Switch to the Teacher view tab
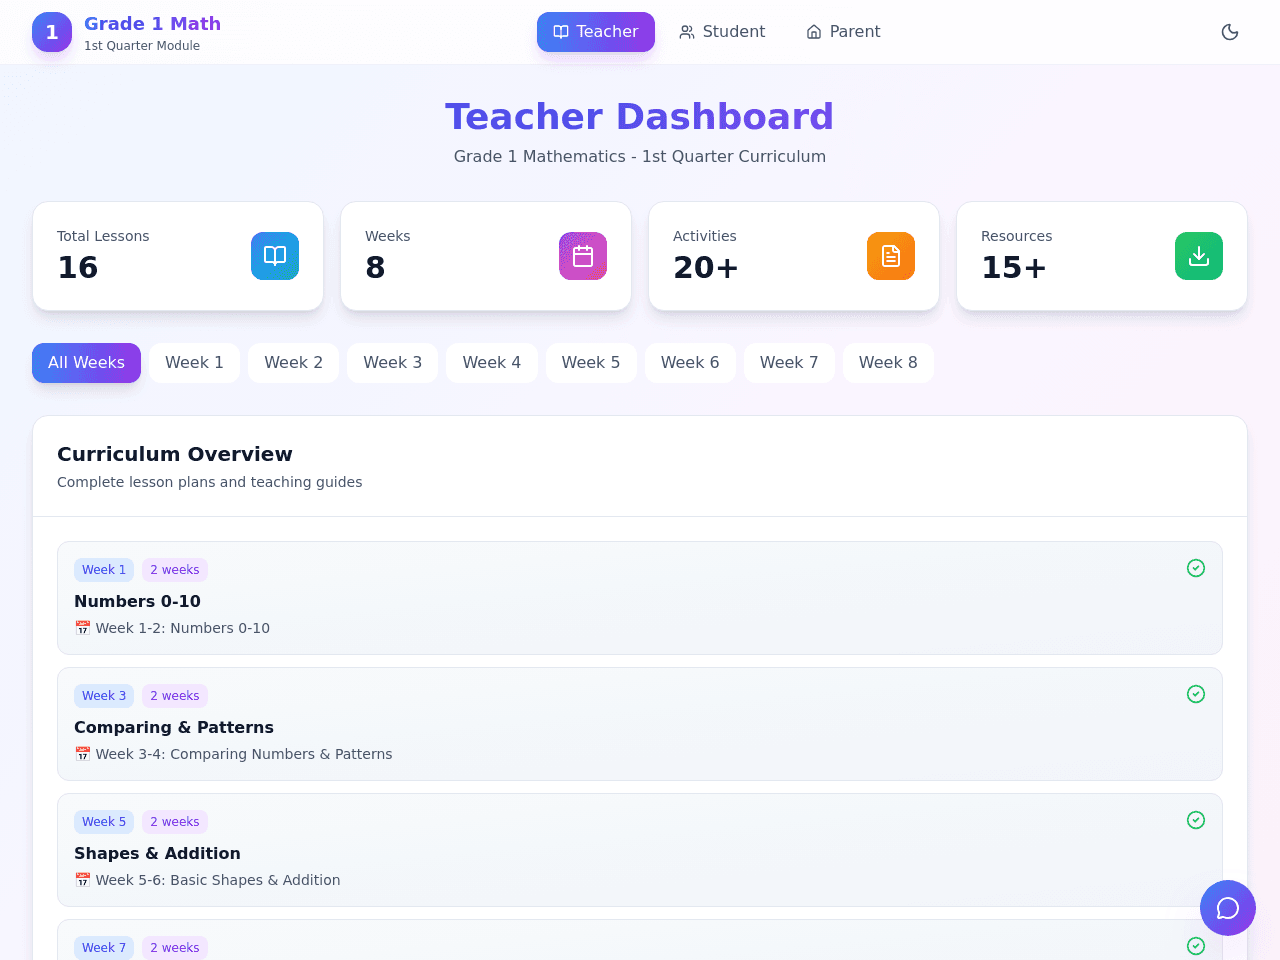 (596, 32)
